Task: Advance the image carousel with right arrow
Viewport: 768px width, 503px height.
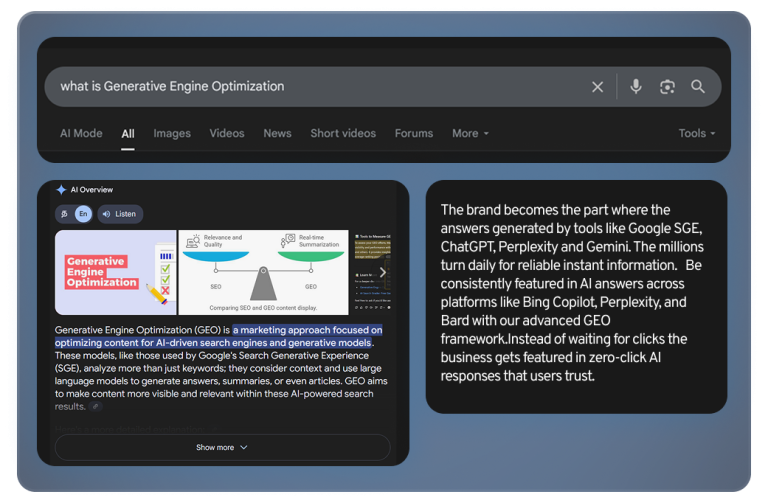Action: (x=383, y=272)
